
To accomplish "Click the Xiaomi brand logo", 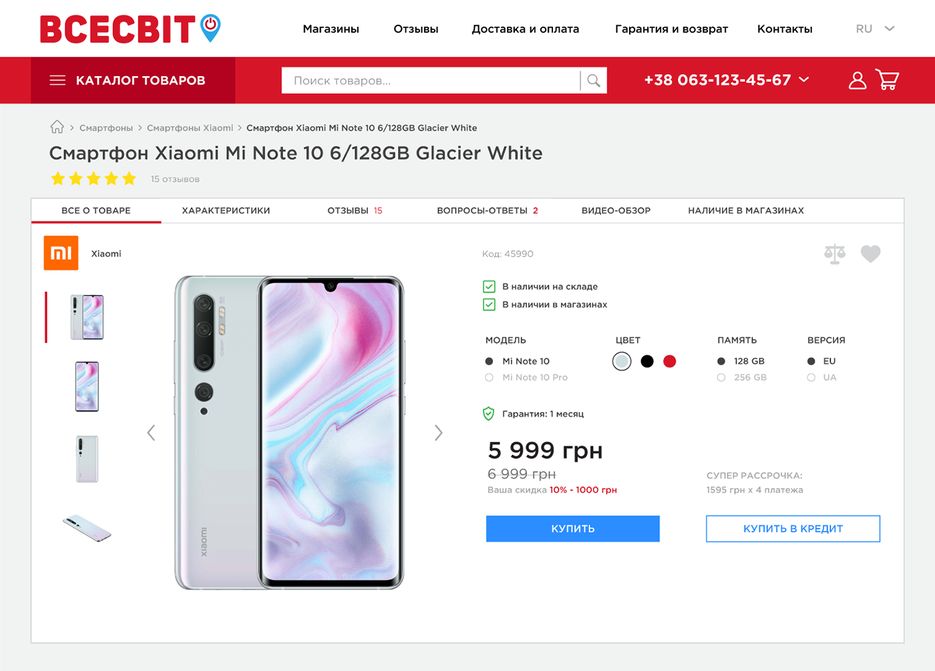I will (61, 253).
